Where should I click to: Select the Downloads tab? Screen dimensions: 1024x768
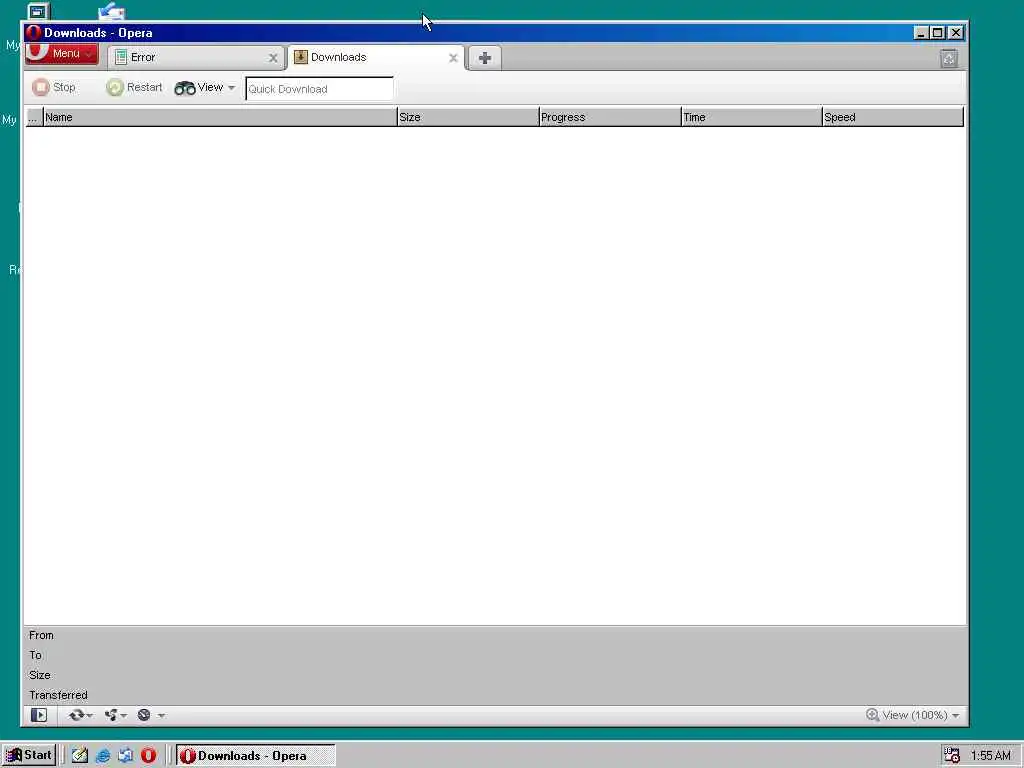click(376, 57)
